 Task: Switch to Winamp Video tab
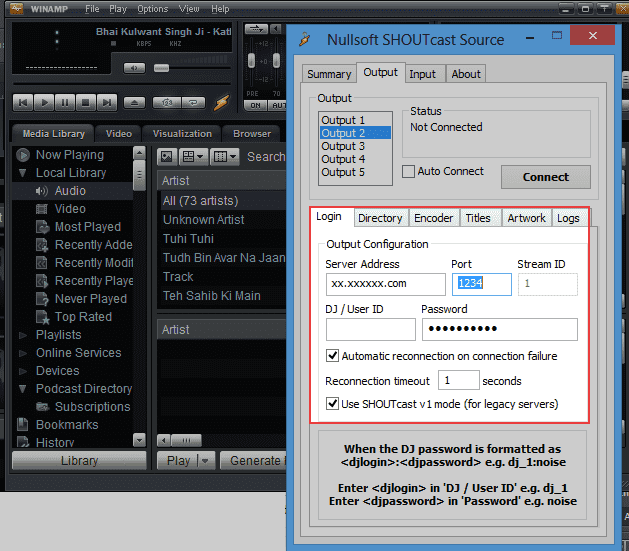click(119, 134)
